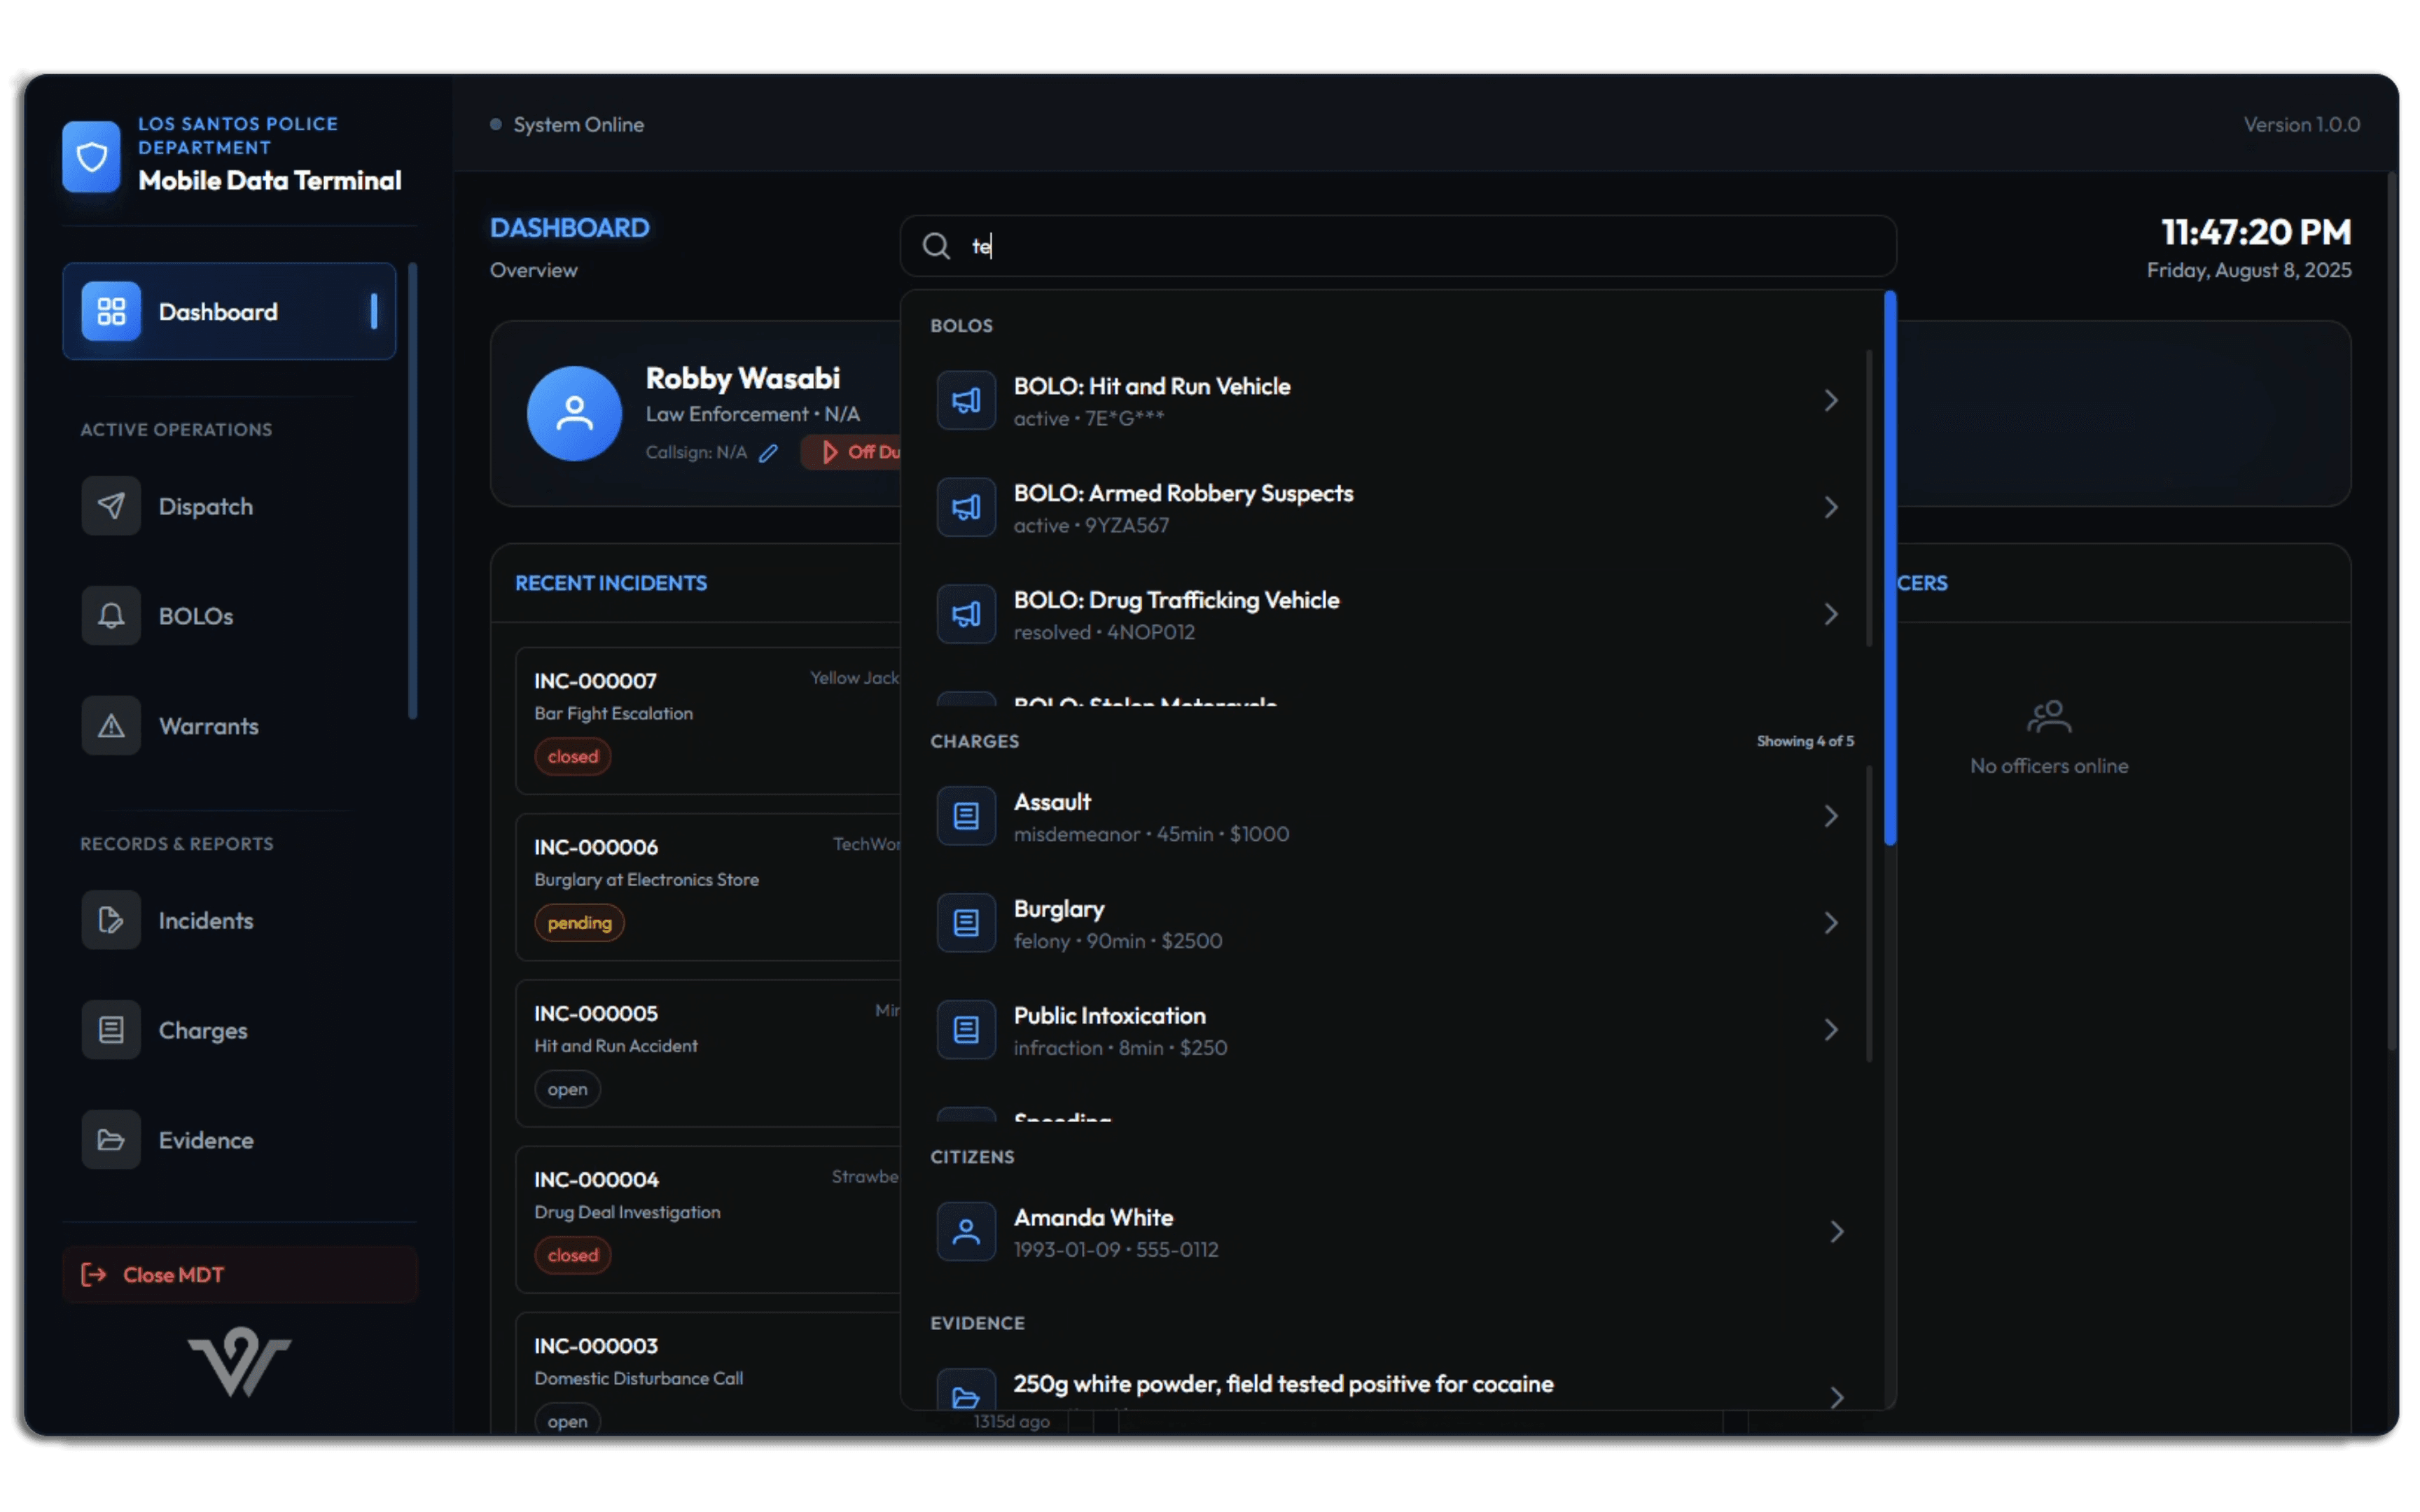This screenshot has width=2420, height=1512.
Task: Click the Dashboard grid icon
Action: [111, 311]
